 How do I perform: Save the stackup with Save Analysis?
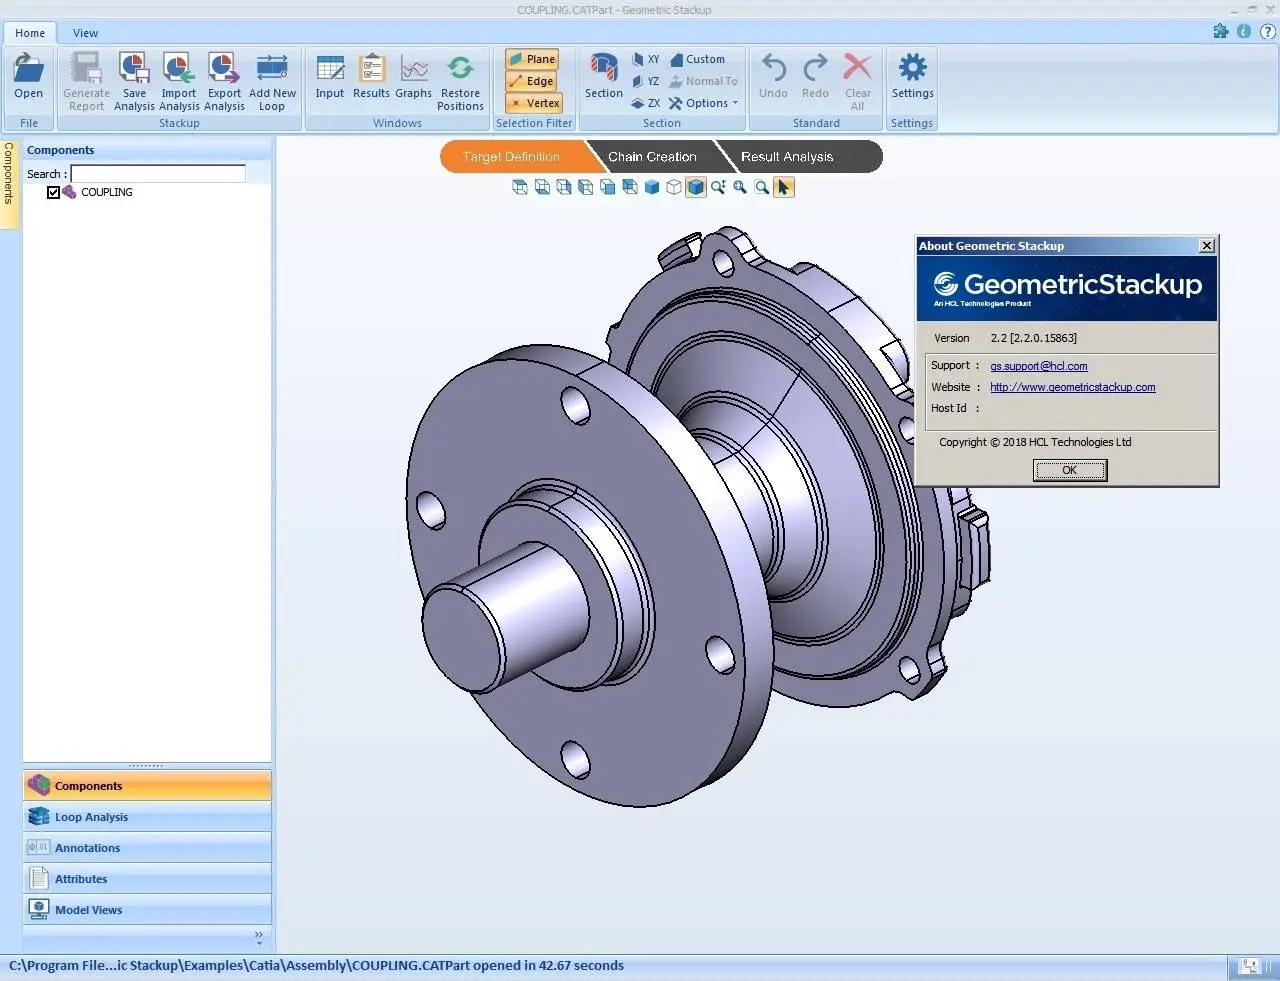[x=134, y=82]
